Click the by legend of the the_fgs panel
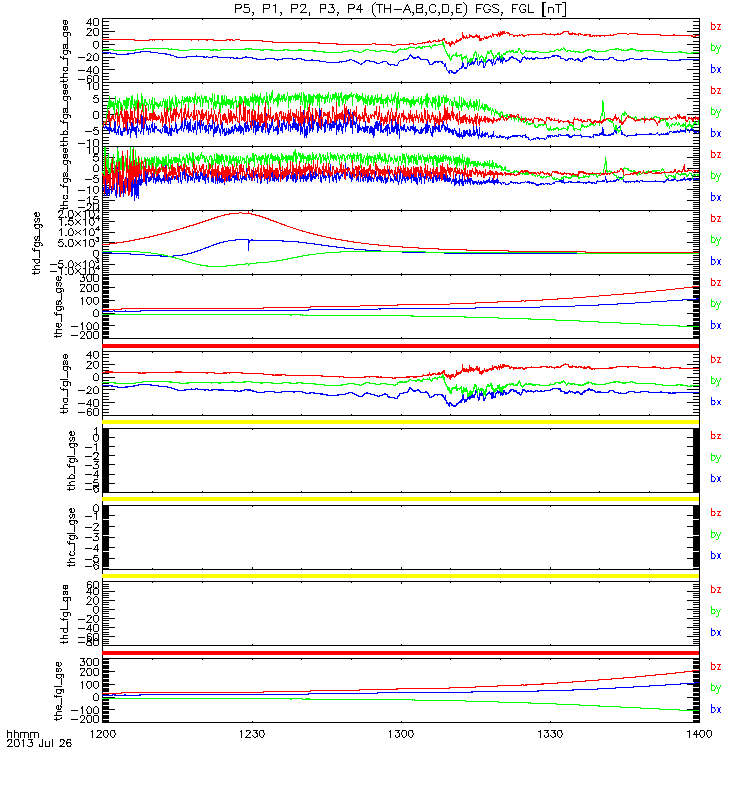Viewport: 750px width, 800px height. 716,304
